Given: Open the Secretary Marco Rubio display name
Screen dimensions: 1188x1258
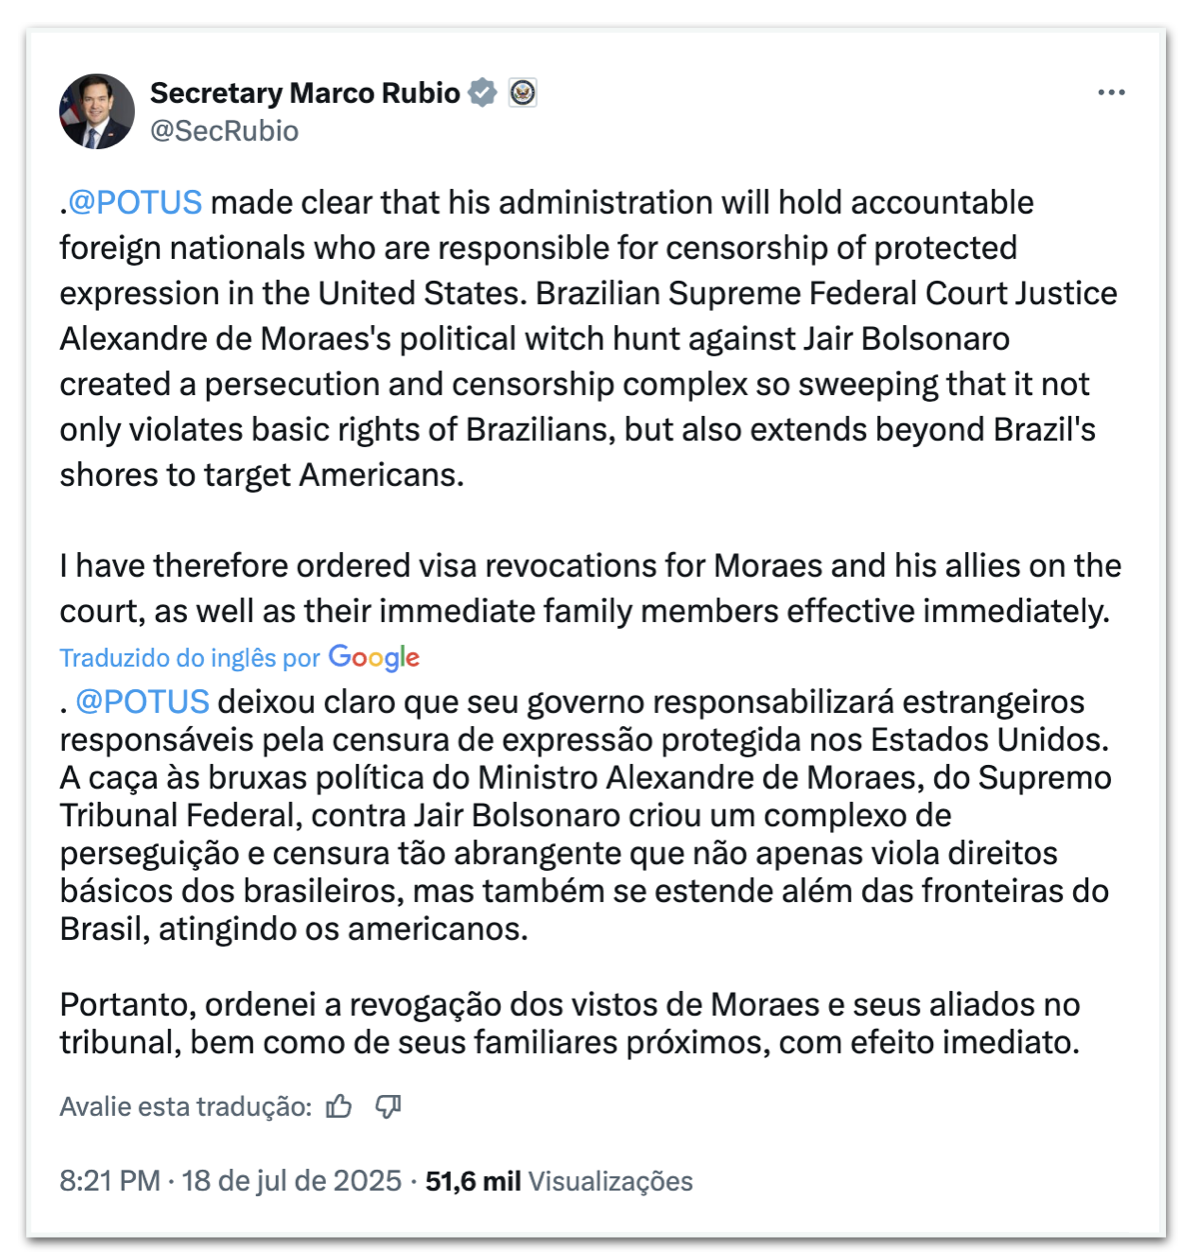Looking at the screenshot, I should click(x=305, y=93).
